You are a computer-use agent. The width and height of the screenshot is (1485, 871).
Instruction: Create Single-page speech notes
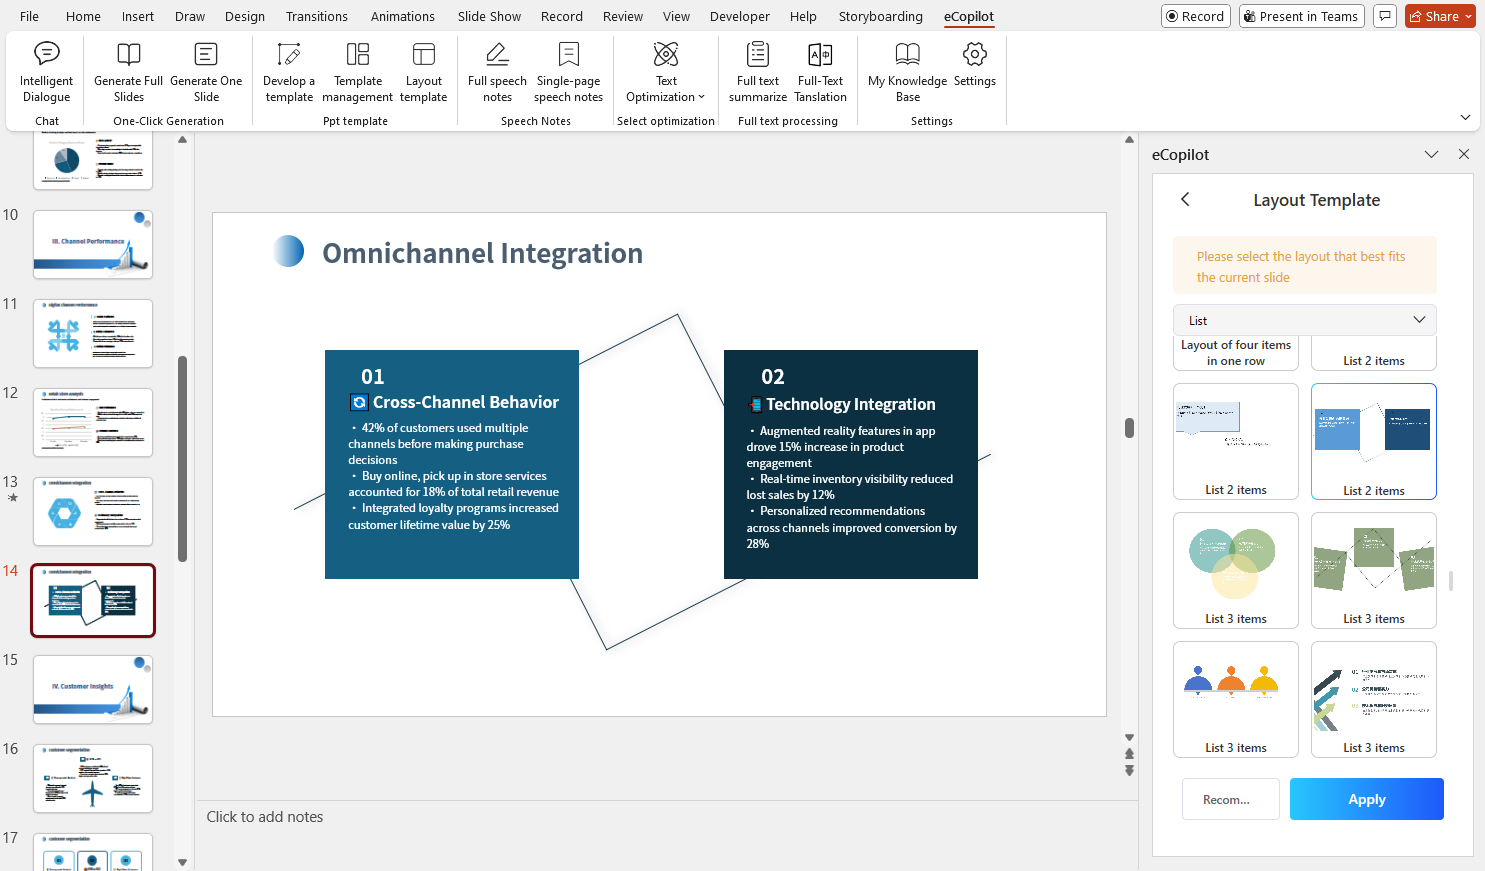(568, 70)
